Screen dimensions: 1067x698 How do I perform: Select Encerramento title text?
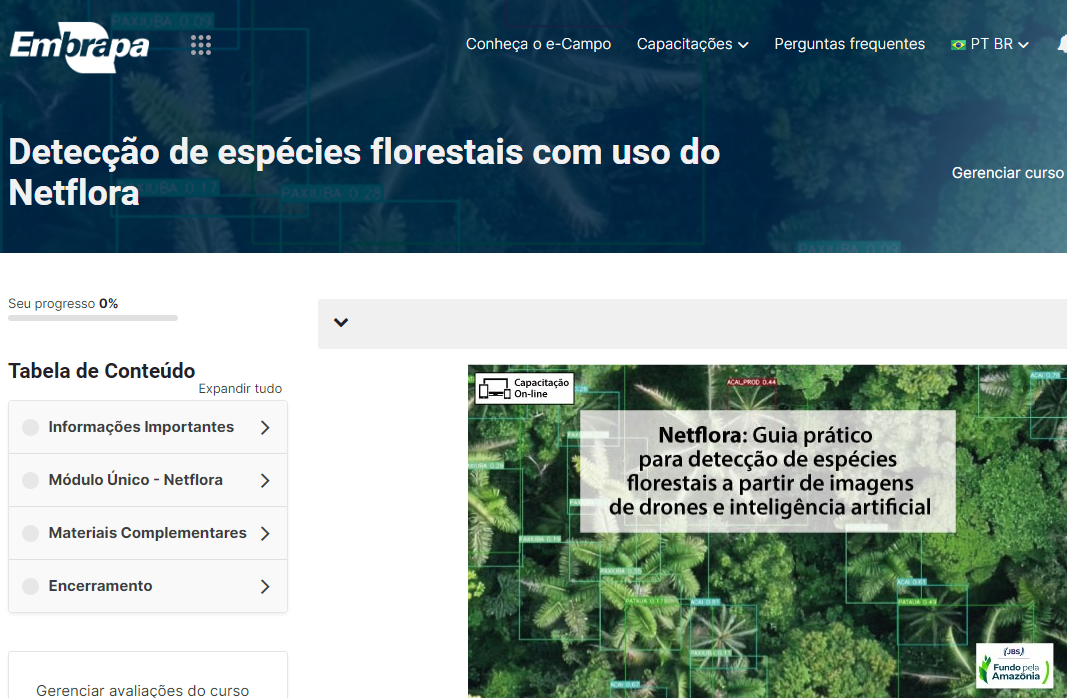pos(100,586)
